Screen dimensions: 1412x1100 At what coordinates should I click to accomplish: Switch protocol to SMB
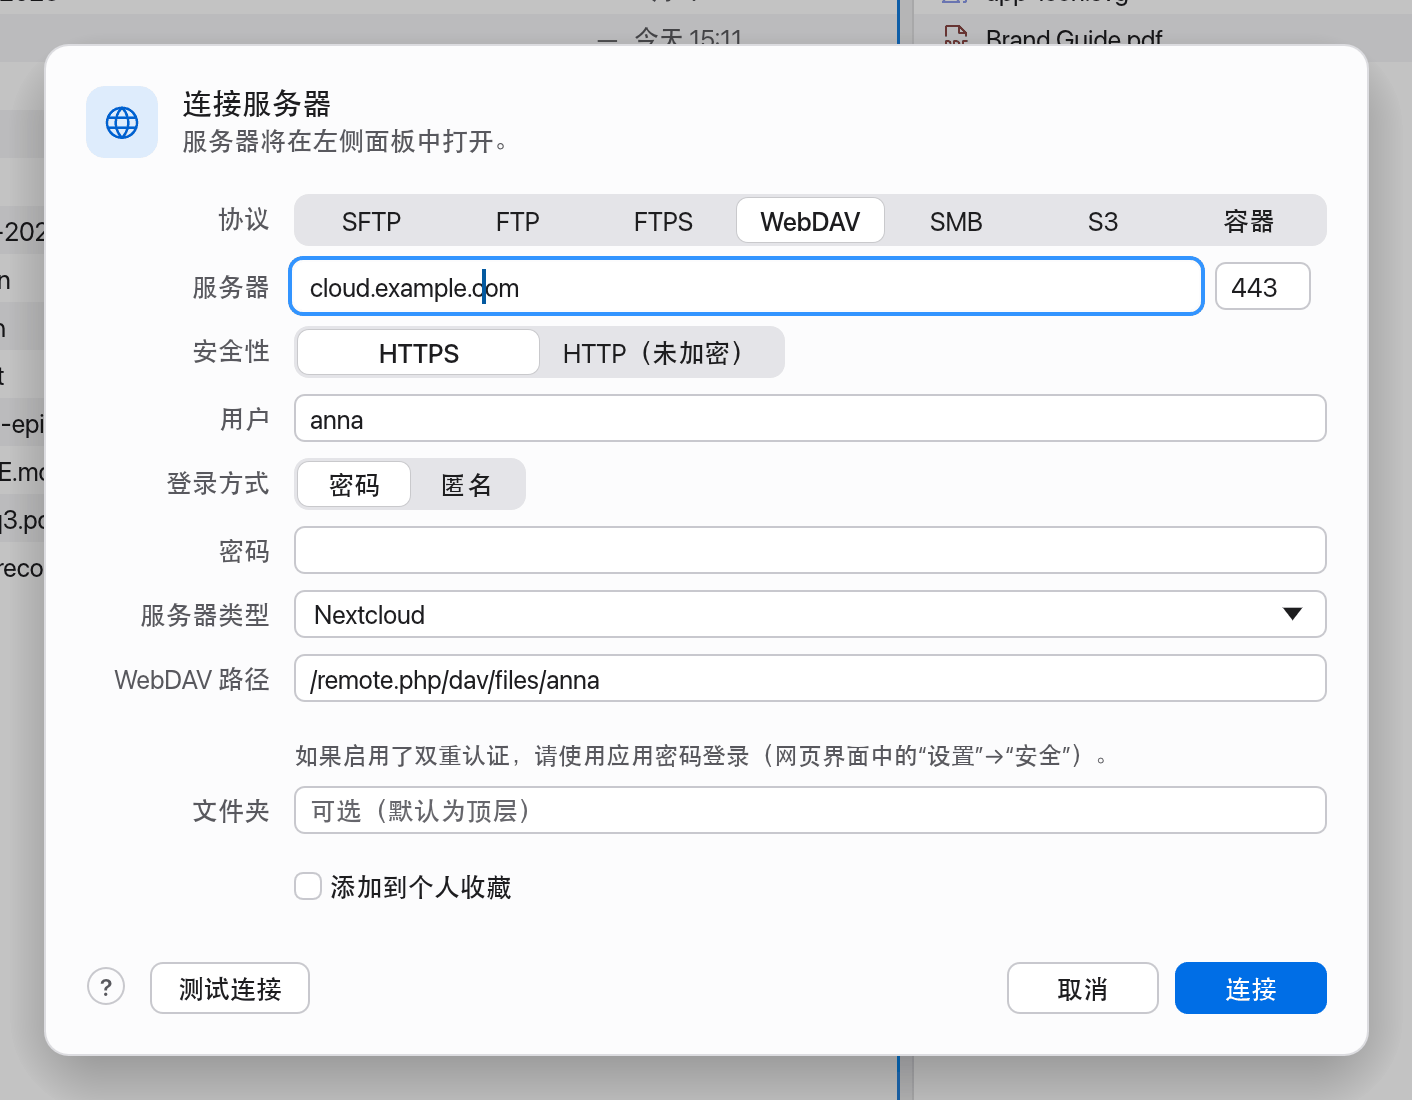click(x=956, y=221)
